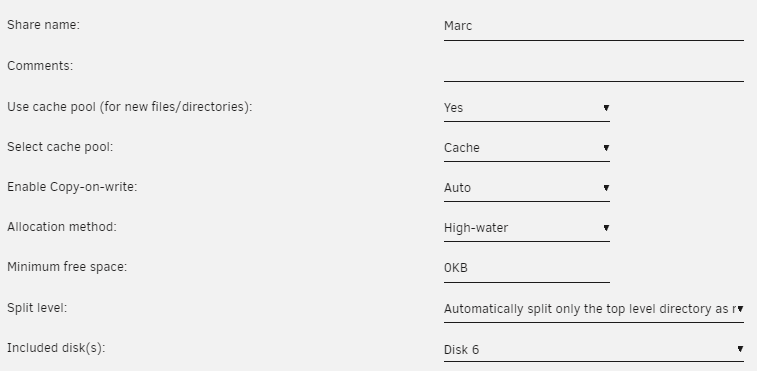Screen dimensions: 757x371
Task: Click the Share name text field
Action: pyautogui.click(x=593, y=27)
